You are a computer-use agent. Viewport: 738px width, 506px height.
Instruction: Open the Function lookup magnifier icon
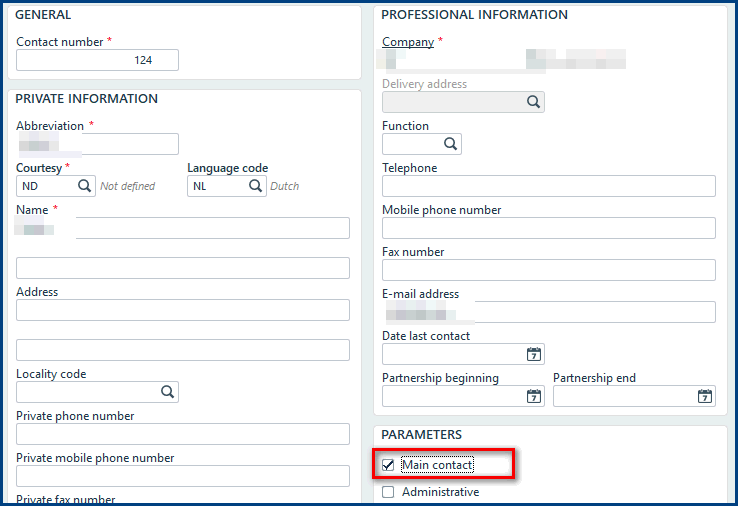451,144
